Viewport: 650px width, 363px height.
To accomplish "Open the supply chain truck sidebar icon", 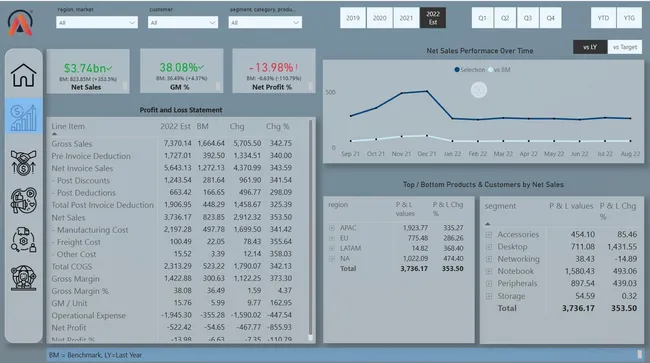I will (x=24, y=240).
